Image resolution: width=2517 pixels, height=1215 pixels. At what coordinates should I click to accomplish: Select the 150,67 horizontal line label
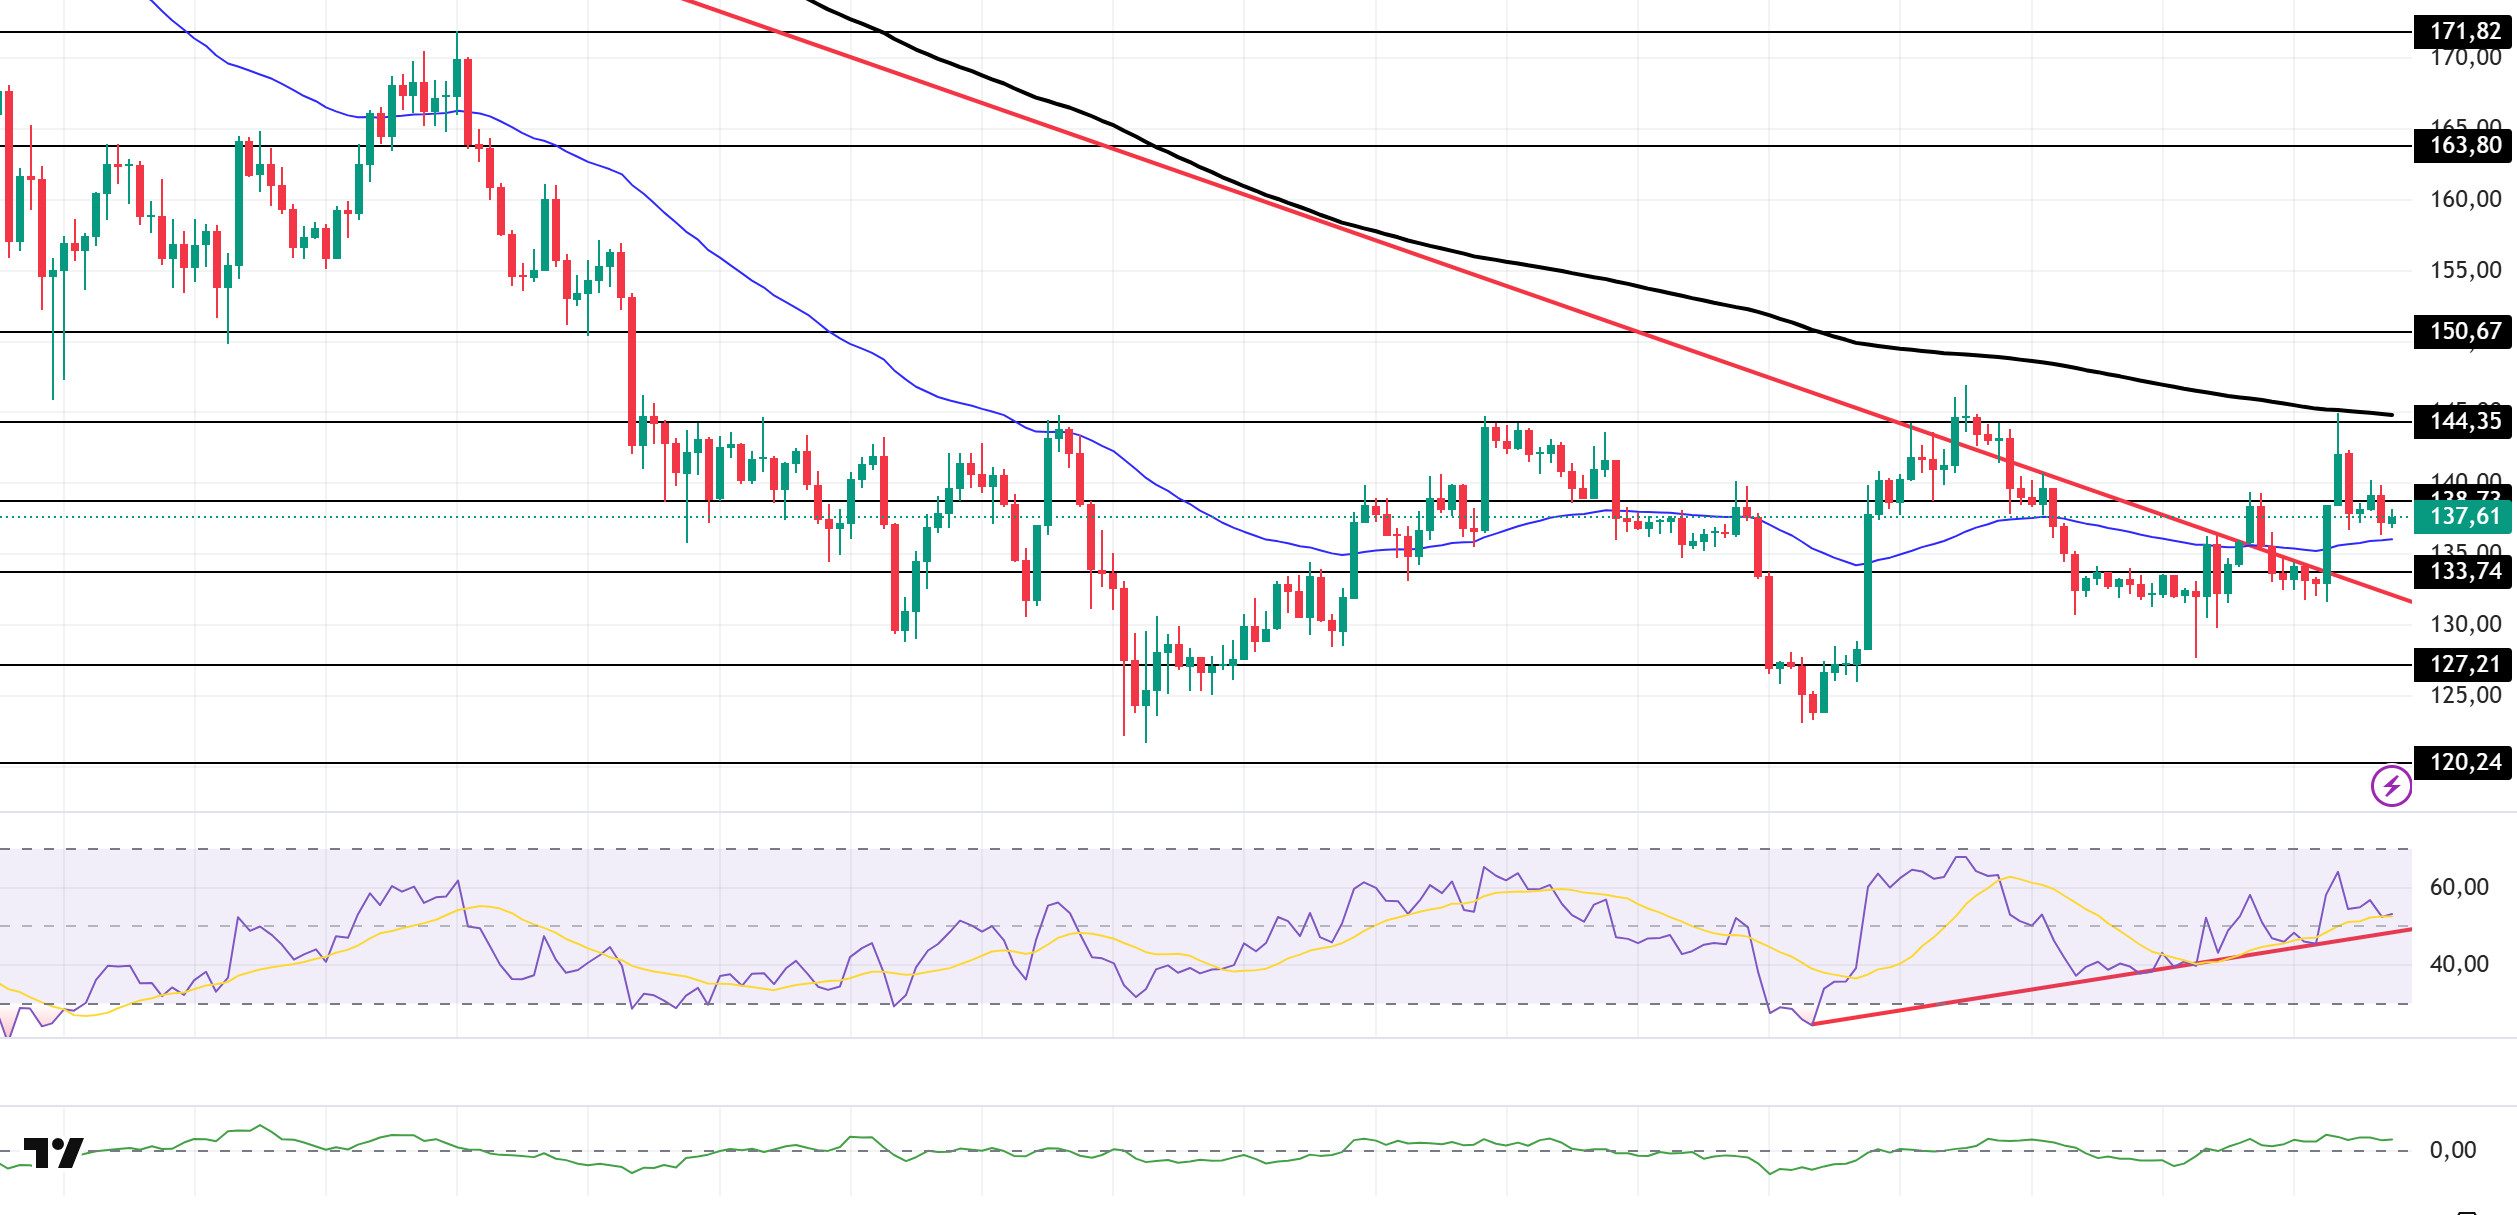tap(2464, 331)
